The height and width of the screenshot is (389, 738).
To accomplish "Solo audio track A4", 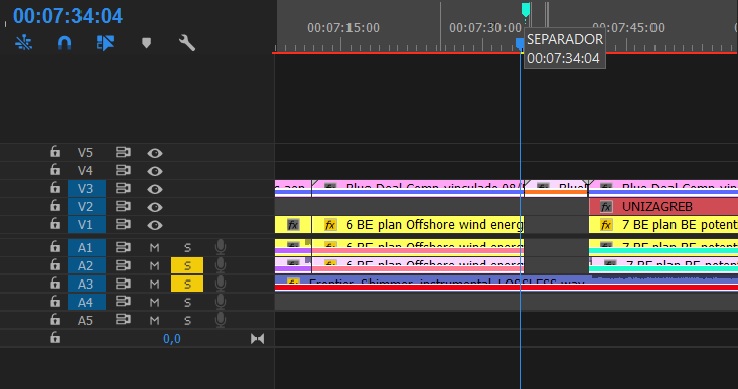I will pyautogui.click(x=187, y=302).
